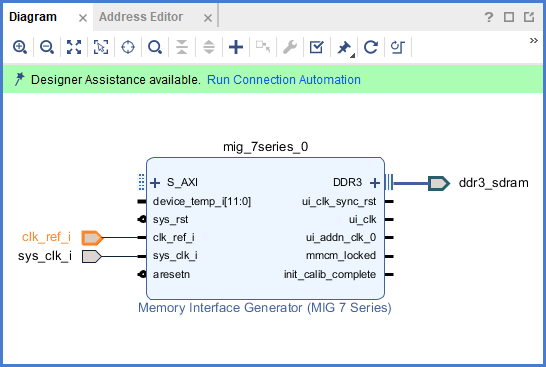
Task: Open the Search magnifier in diagram toolbar
Action: 155,47
